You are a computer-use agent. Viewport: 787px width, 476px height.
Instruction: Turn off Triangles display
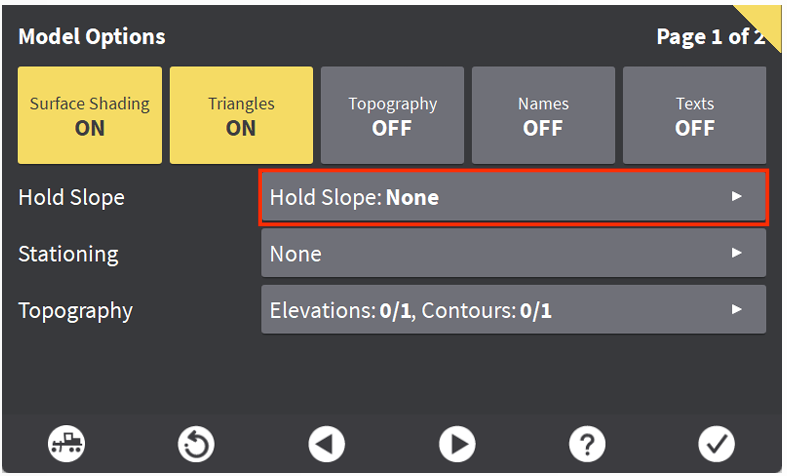(241, 115)
